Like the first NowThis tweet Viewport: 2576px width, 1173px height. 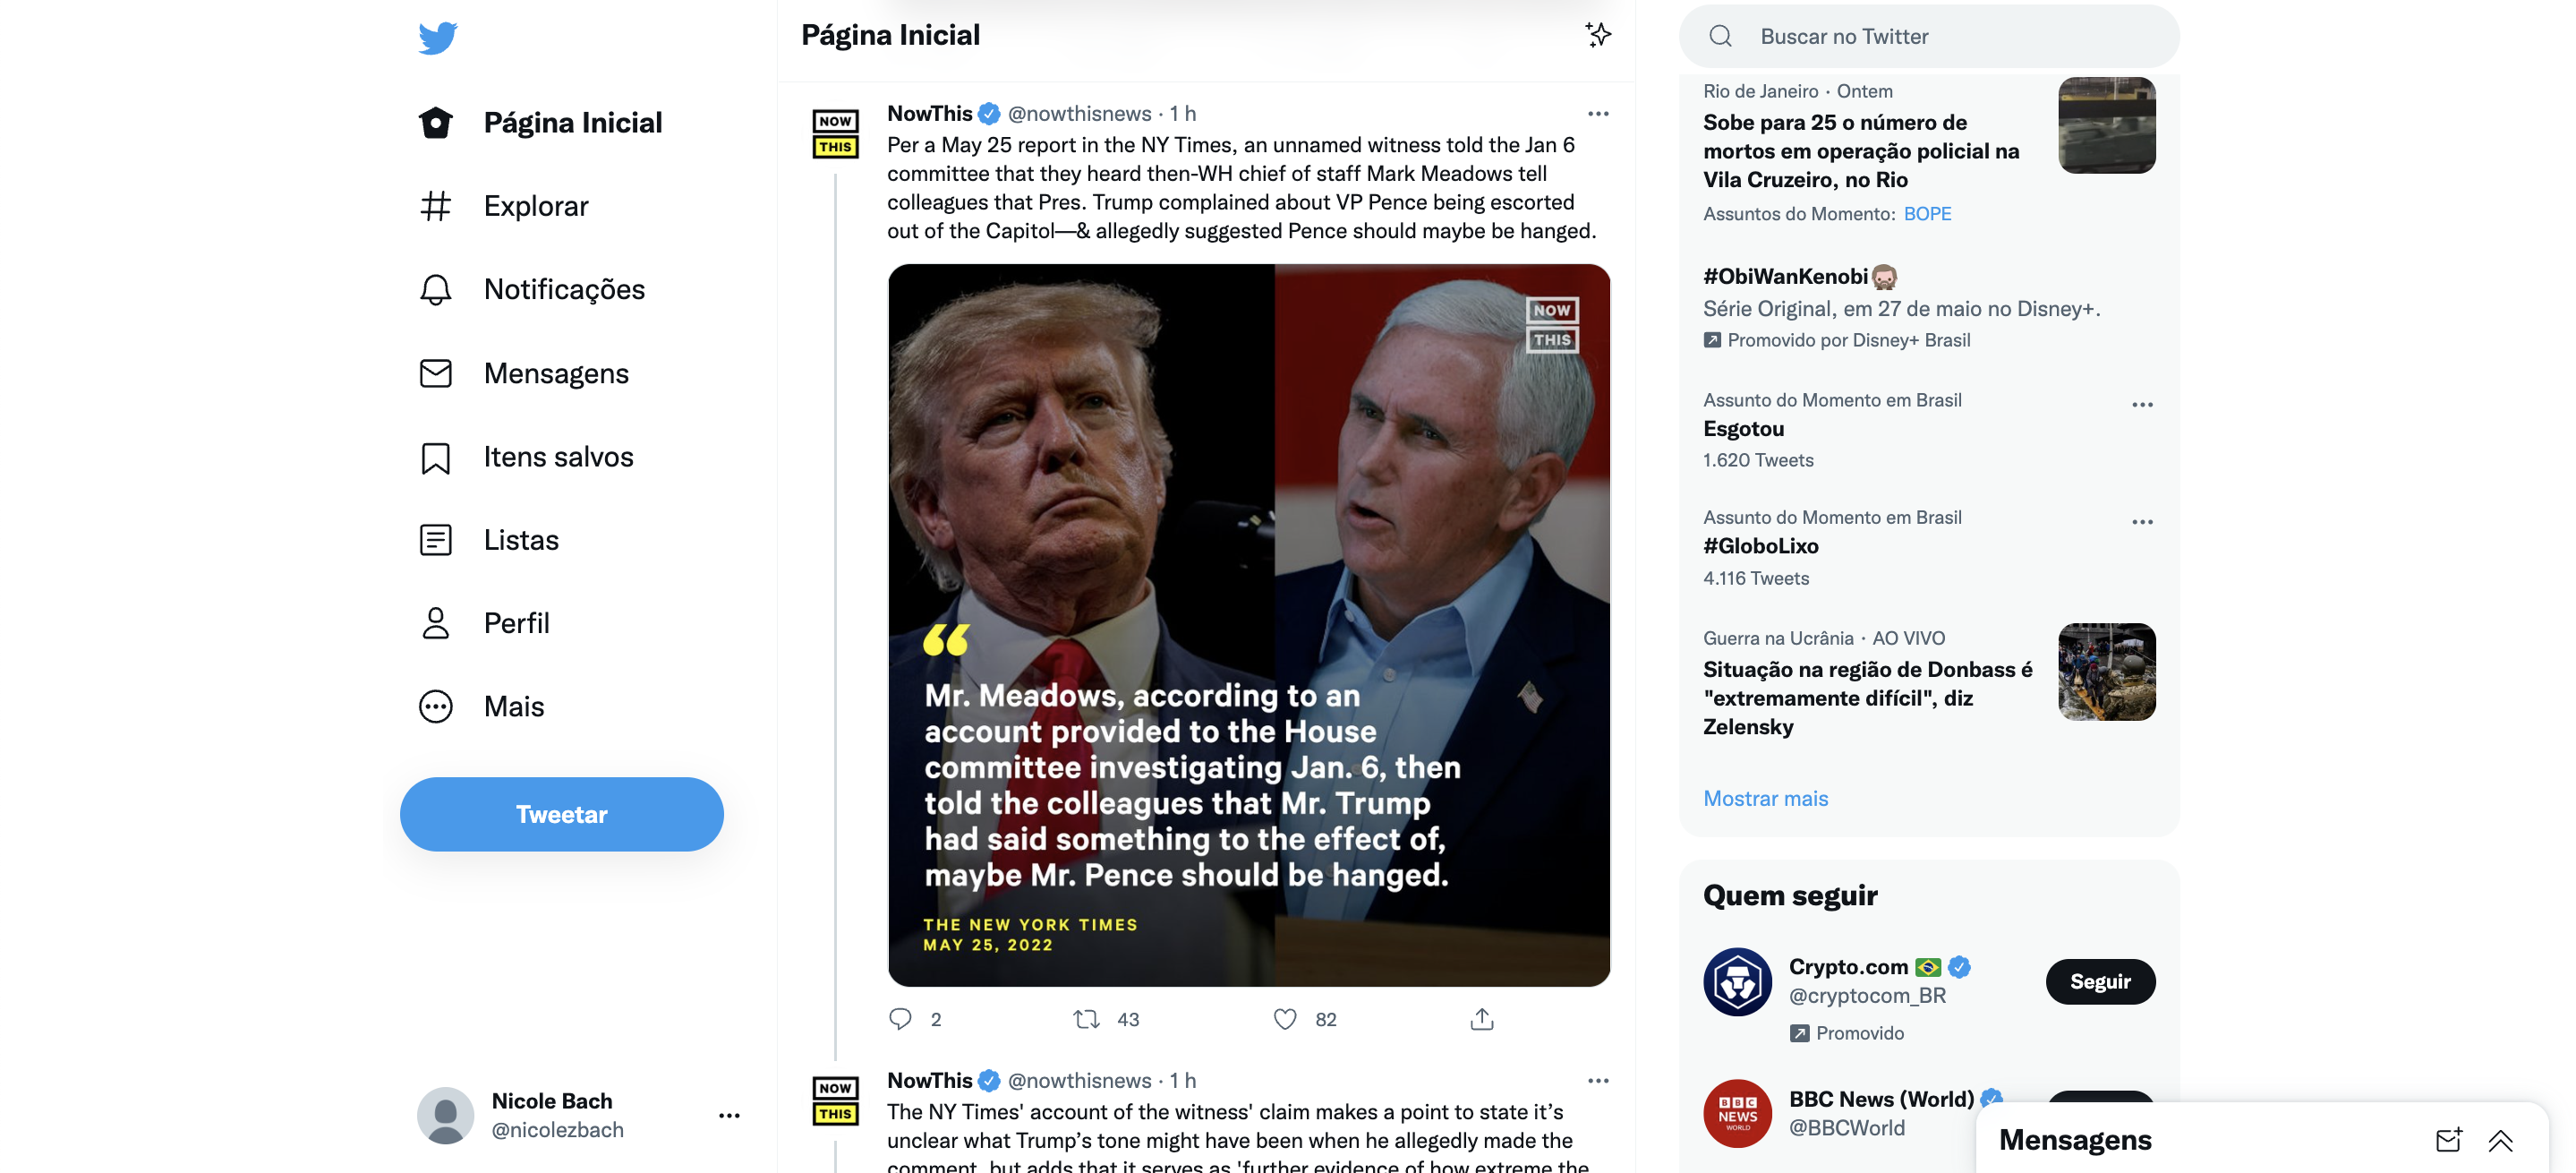point(1285,1019)
